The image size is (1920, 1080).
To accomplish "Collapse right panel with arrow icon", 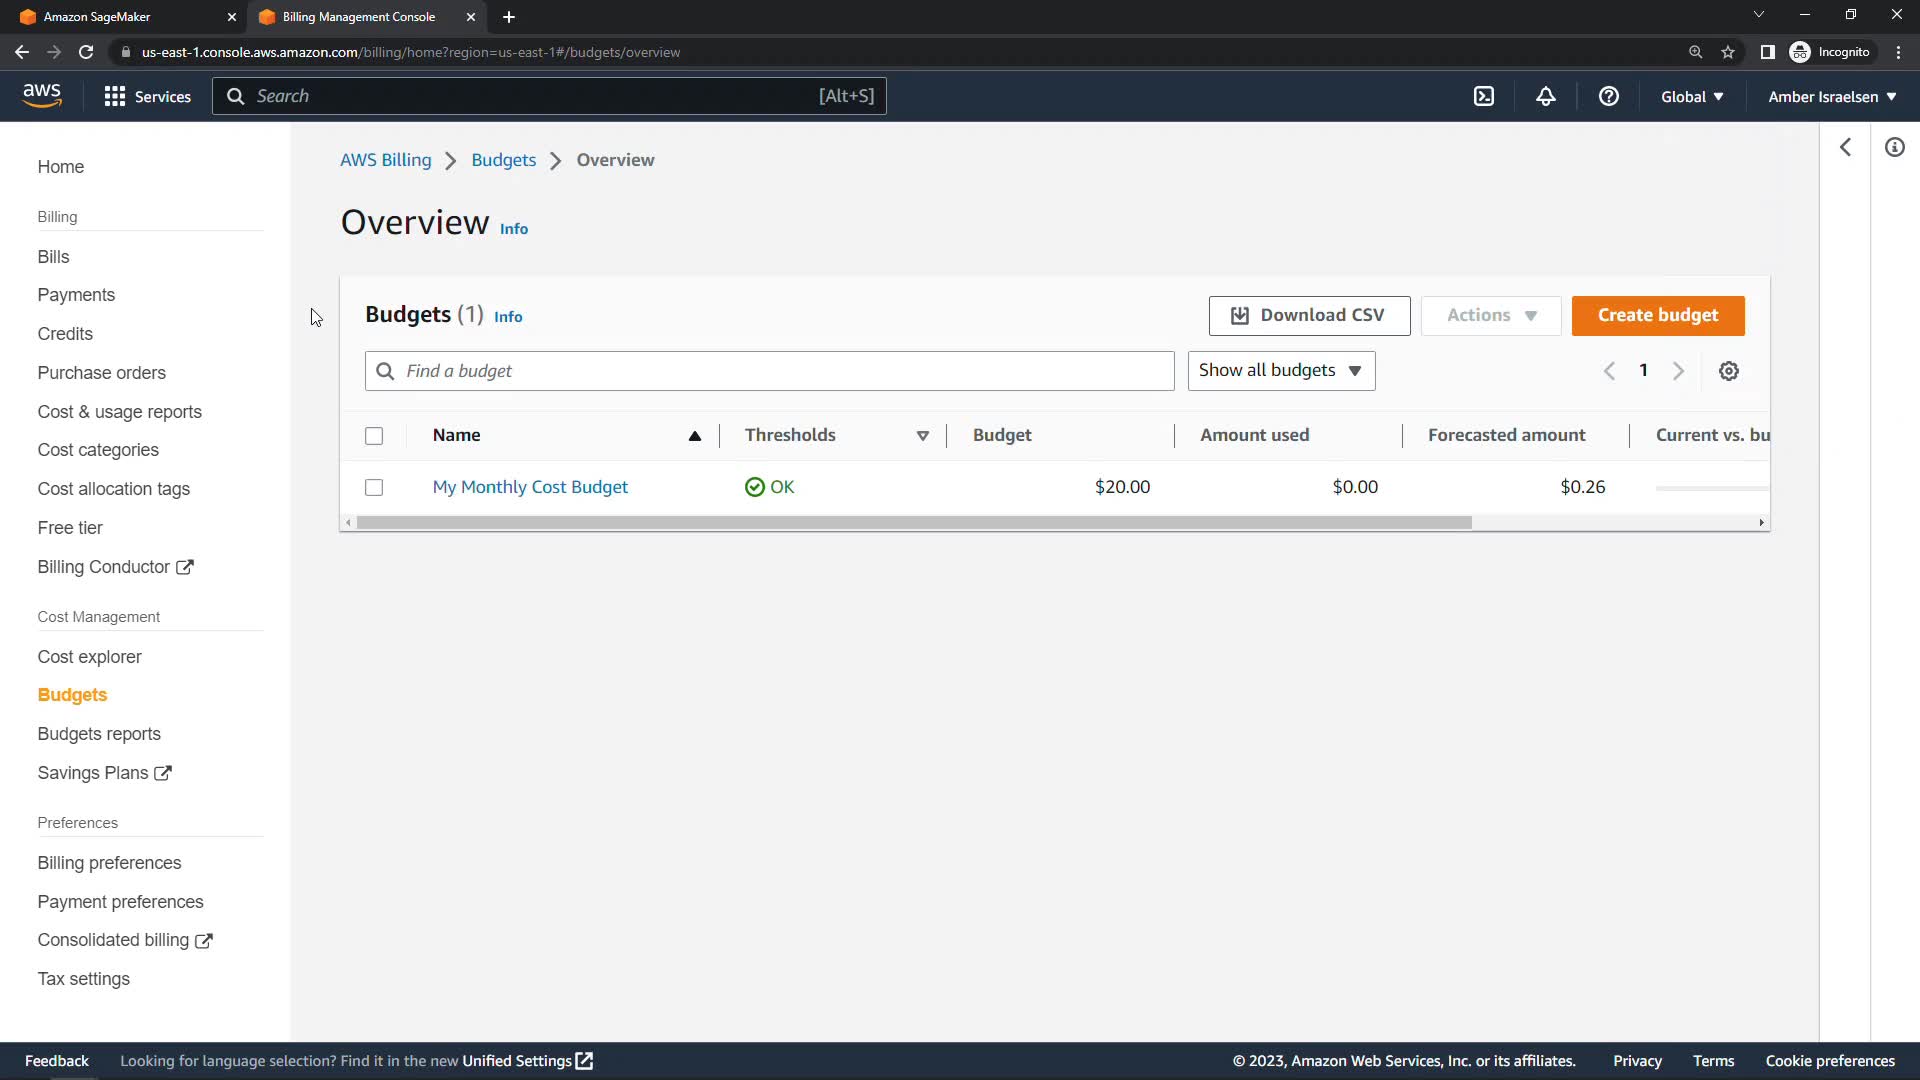I will point(1846,148).
